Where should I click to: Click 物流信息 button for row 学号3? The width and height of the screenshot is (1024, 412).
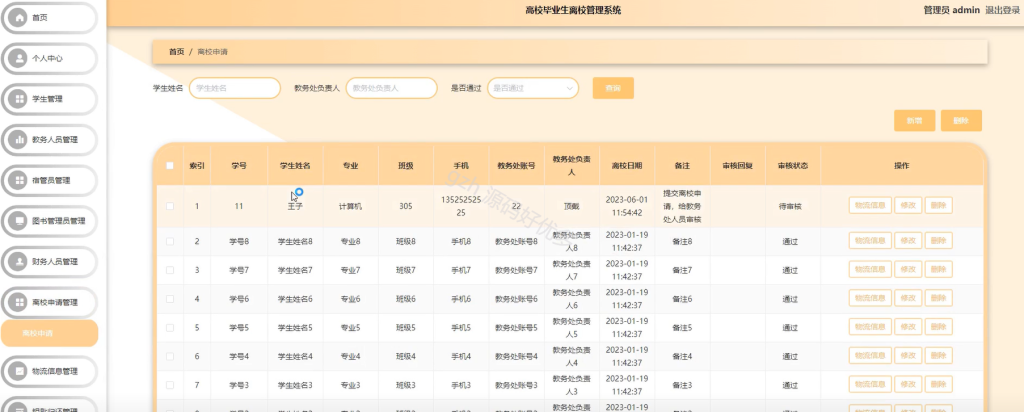(870, 385)
